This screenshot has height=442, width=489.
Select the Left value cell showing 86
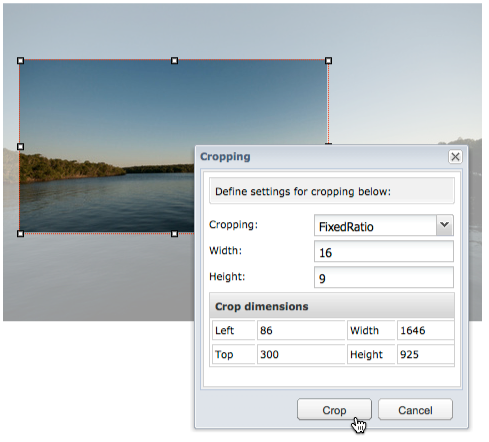(301, 330)
